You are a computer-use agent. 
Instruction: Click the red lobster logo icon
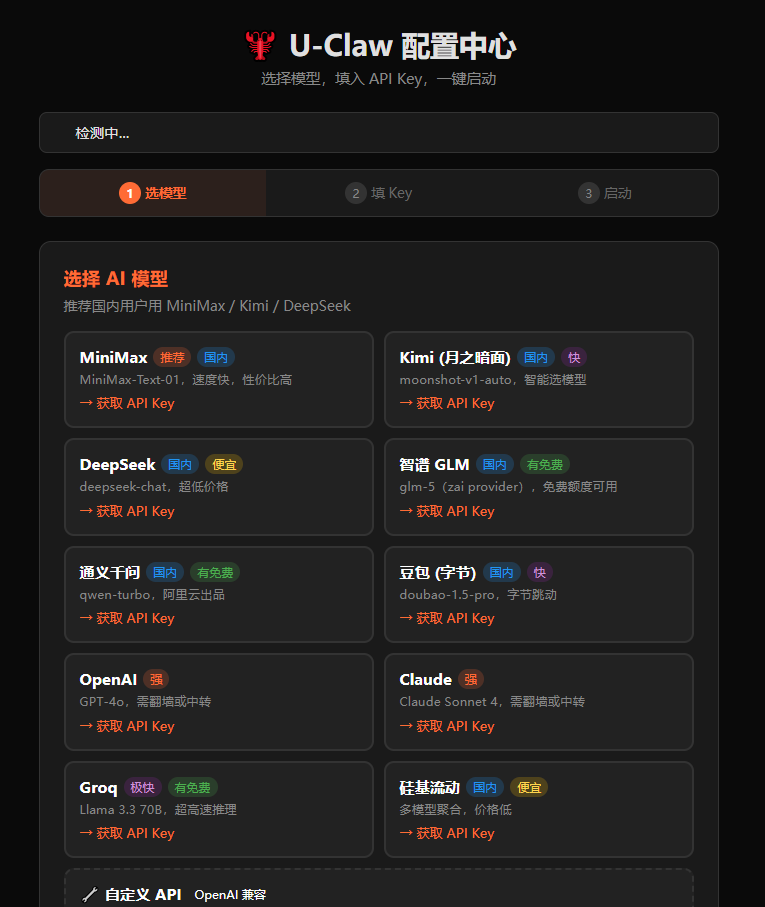260,45
